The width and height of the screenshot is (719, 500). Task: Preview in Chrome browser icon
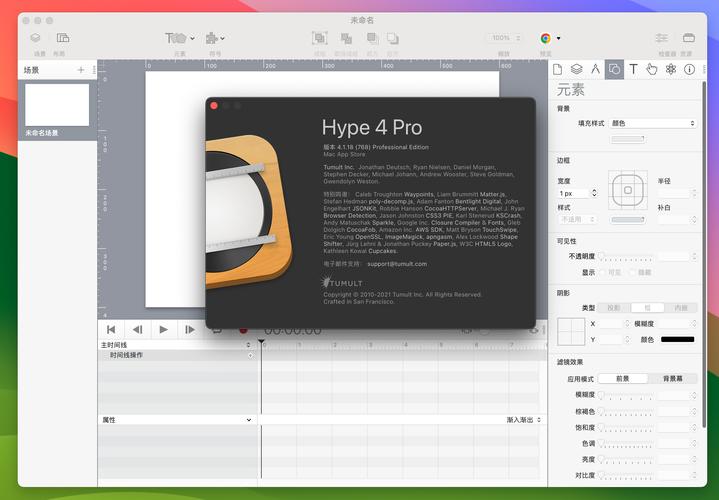pos(545,38)
